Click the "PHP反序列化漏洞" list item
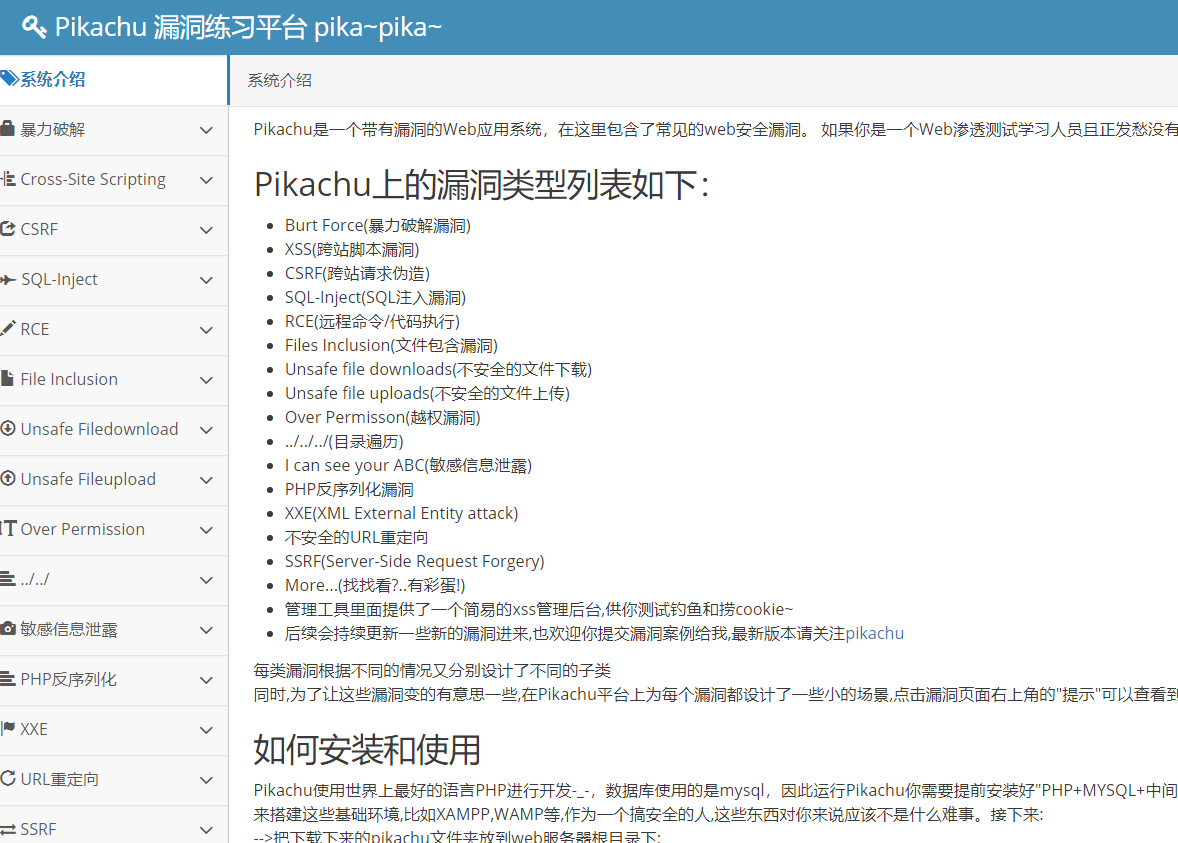Viewport: 1178px width, 843px height. [349, 489]
